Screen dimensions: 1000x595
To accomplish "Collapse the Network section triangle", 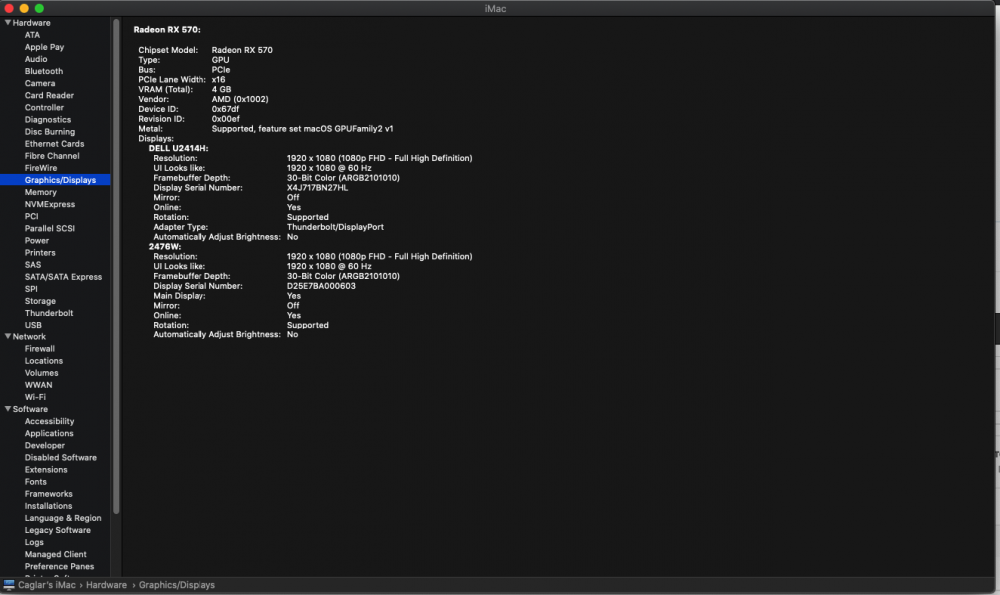I will pos(8,336).
